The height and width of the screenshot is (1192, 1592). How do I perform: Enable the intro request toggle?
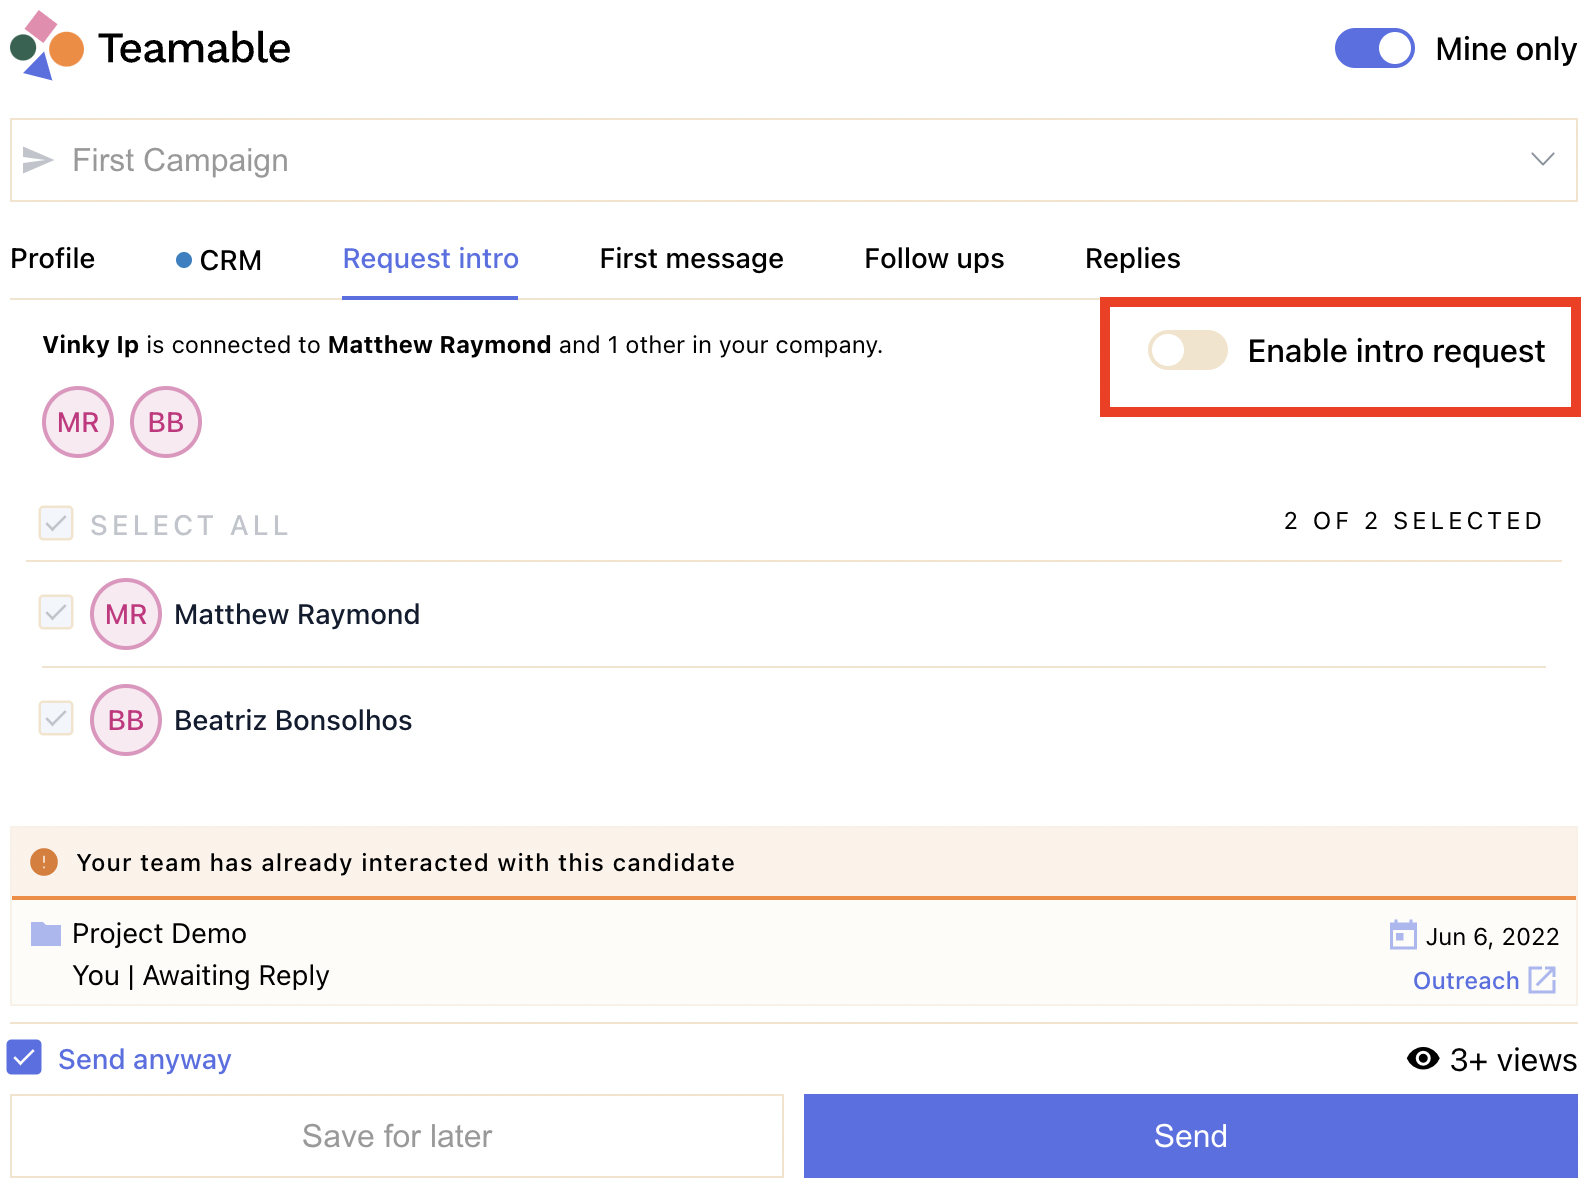point(1187,351)
